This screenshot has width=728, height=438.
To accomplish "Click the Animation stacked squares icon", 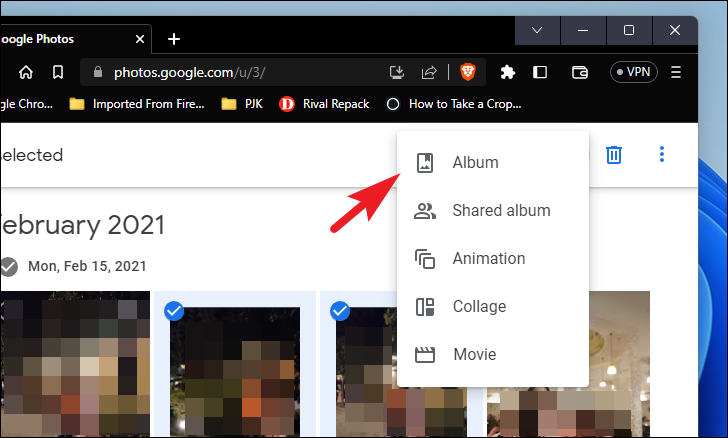I will [425, 259].
